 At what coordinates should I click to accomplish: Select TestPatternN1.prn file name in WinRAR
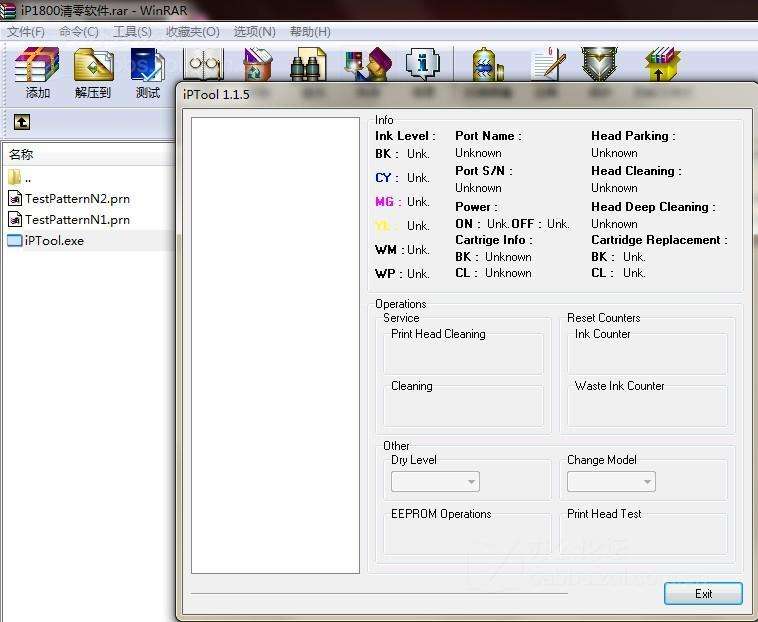(x=77, y=219)
